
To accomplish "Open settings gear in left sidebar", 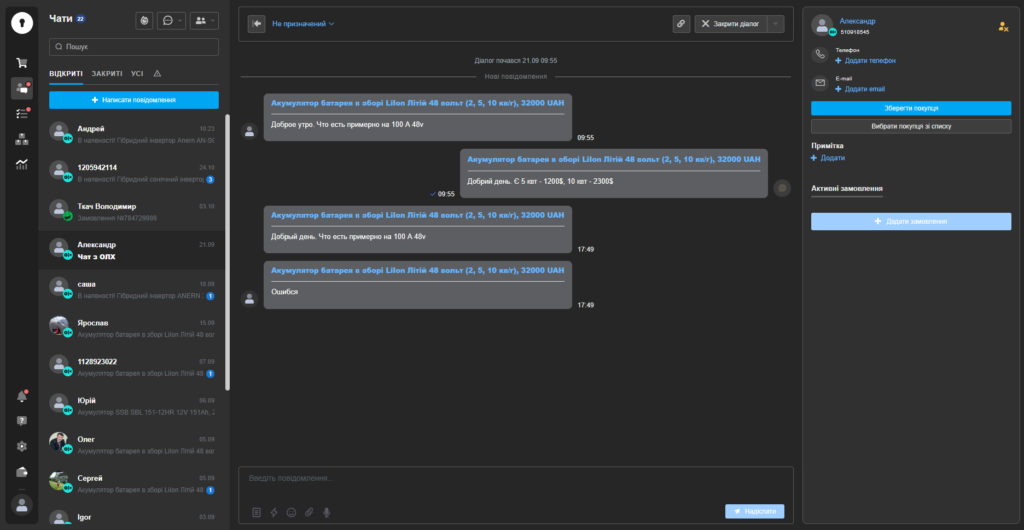I will 21,446.
